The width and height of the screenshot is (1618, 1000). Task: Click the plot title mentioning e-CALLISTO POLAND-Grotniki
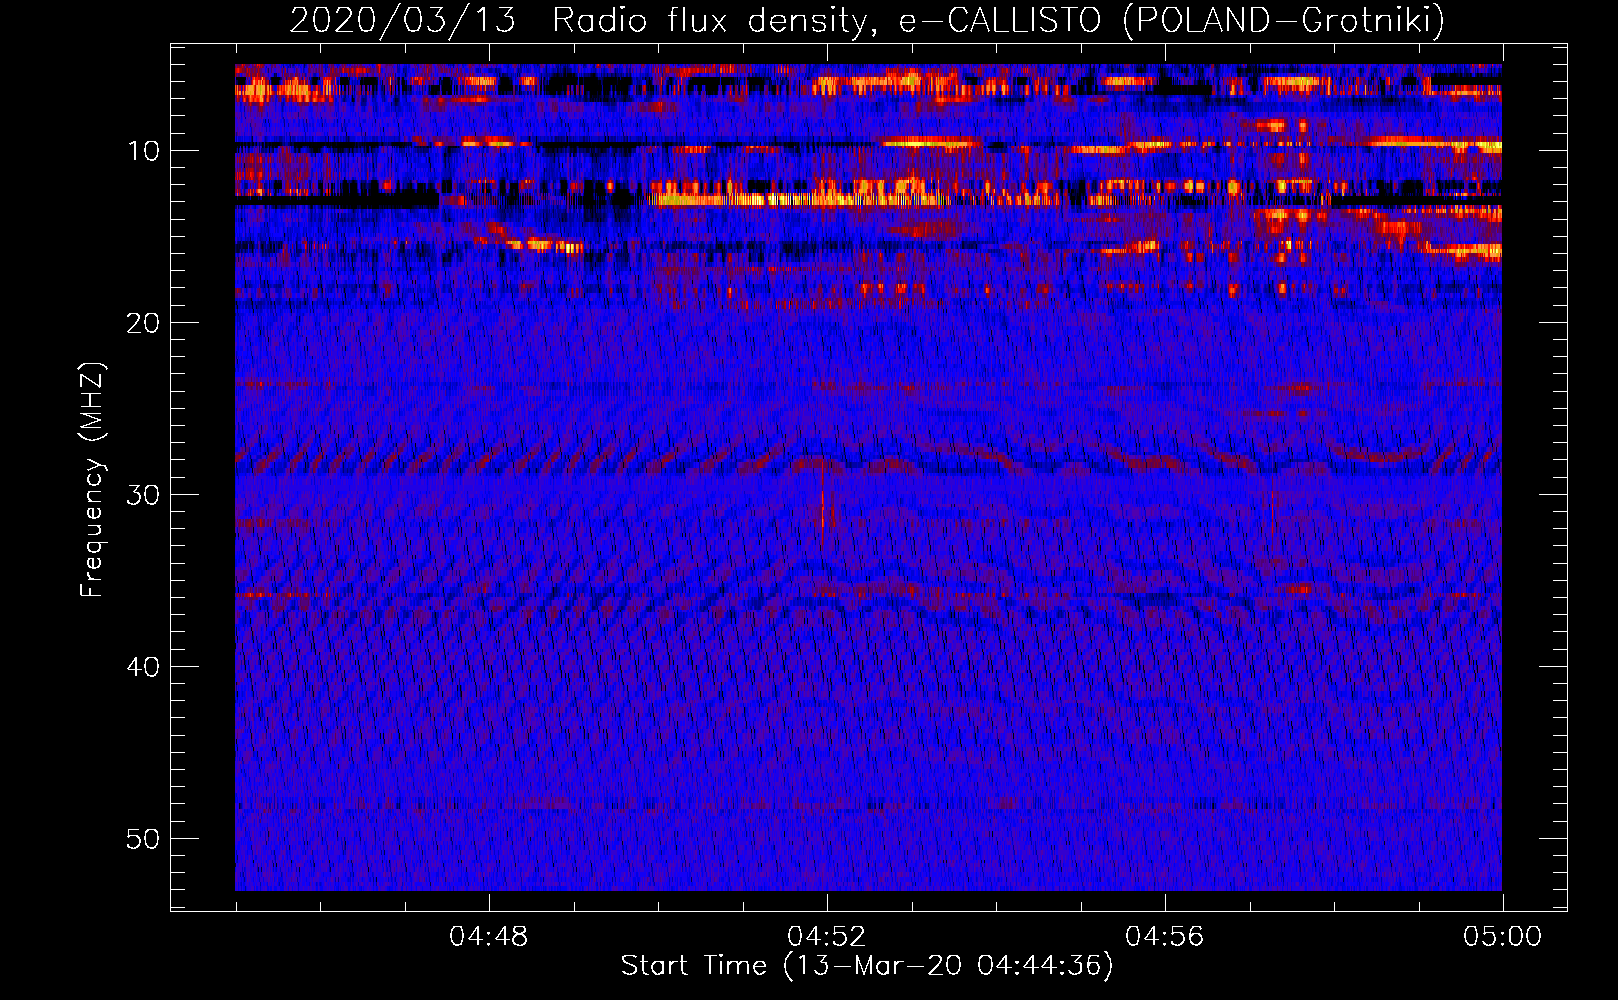[x=867, y=20]
